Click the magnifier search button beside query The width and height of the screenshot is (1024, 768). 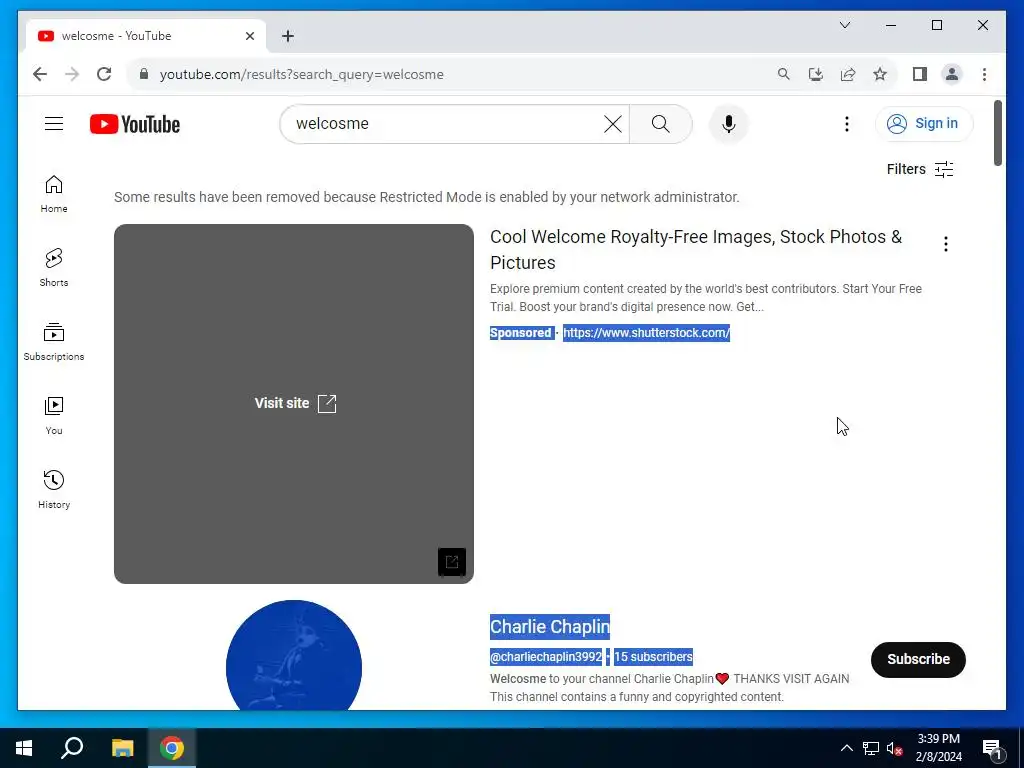(660, 124)
